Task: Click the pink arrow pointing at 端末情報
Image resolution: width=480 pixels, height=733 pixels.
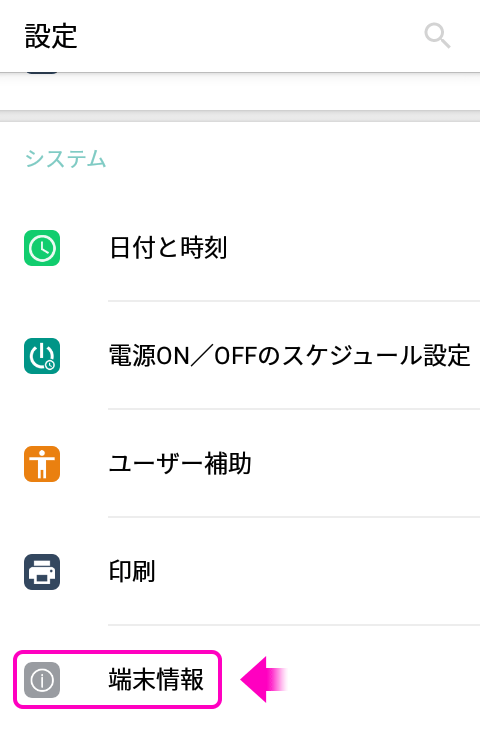Action: (x=263, y=679)
